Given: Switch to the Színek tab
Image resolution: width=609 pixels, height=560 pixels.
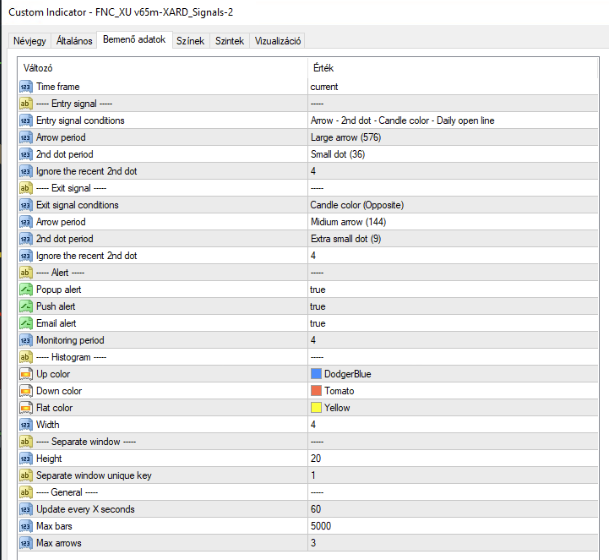Looking at the screenshot, I should pos(189,41).
